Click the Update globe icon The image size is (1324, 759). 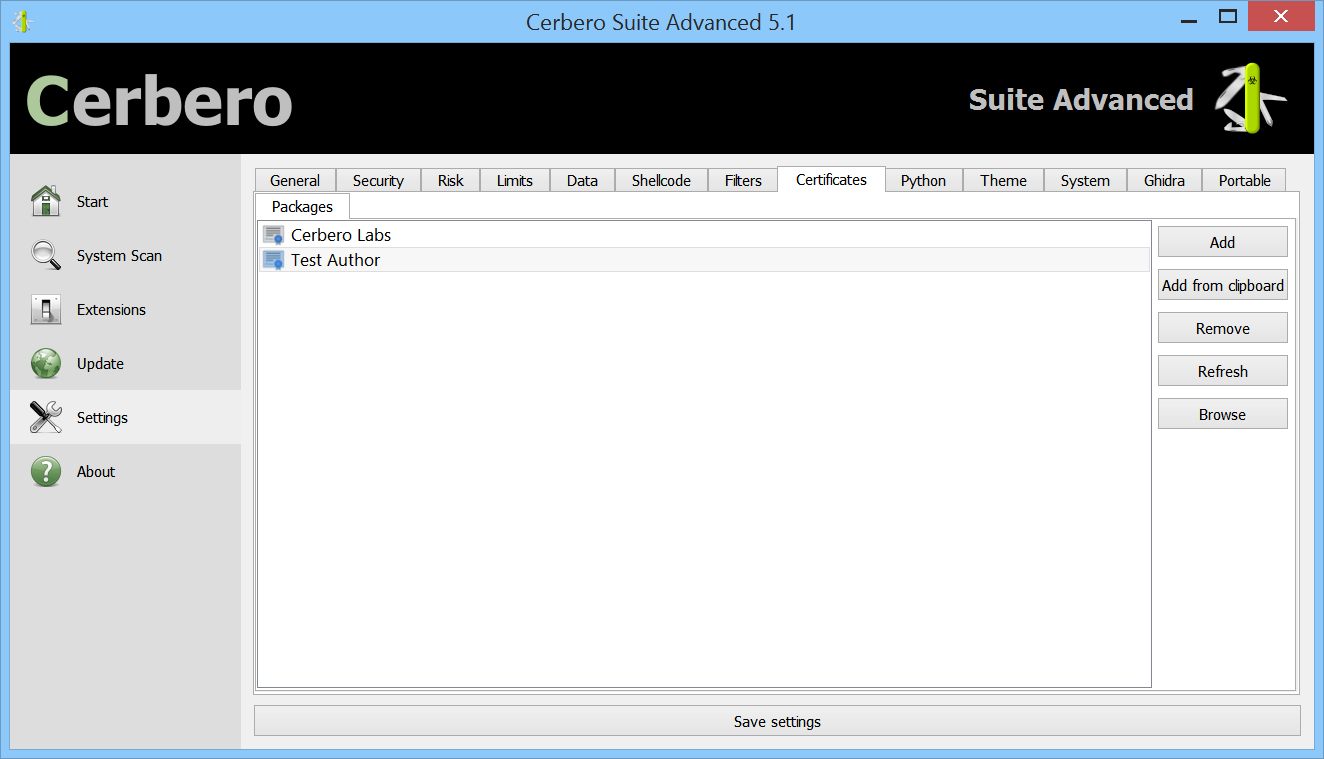tap(46, 363)
